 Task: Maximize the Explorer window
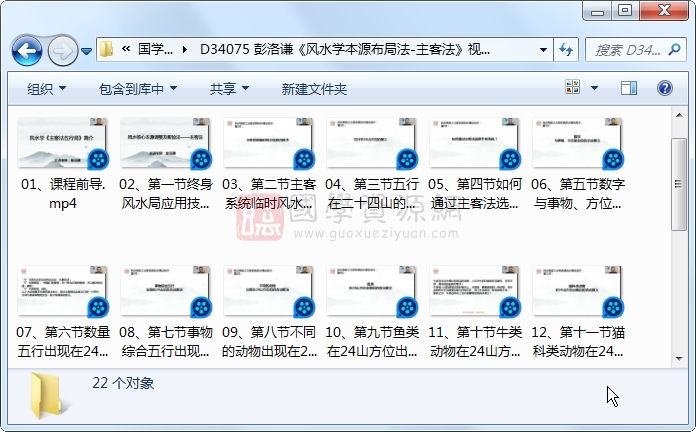pyautogui.click(x=625, y=11)
